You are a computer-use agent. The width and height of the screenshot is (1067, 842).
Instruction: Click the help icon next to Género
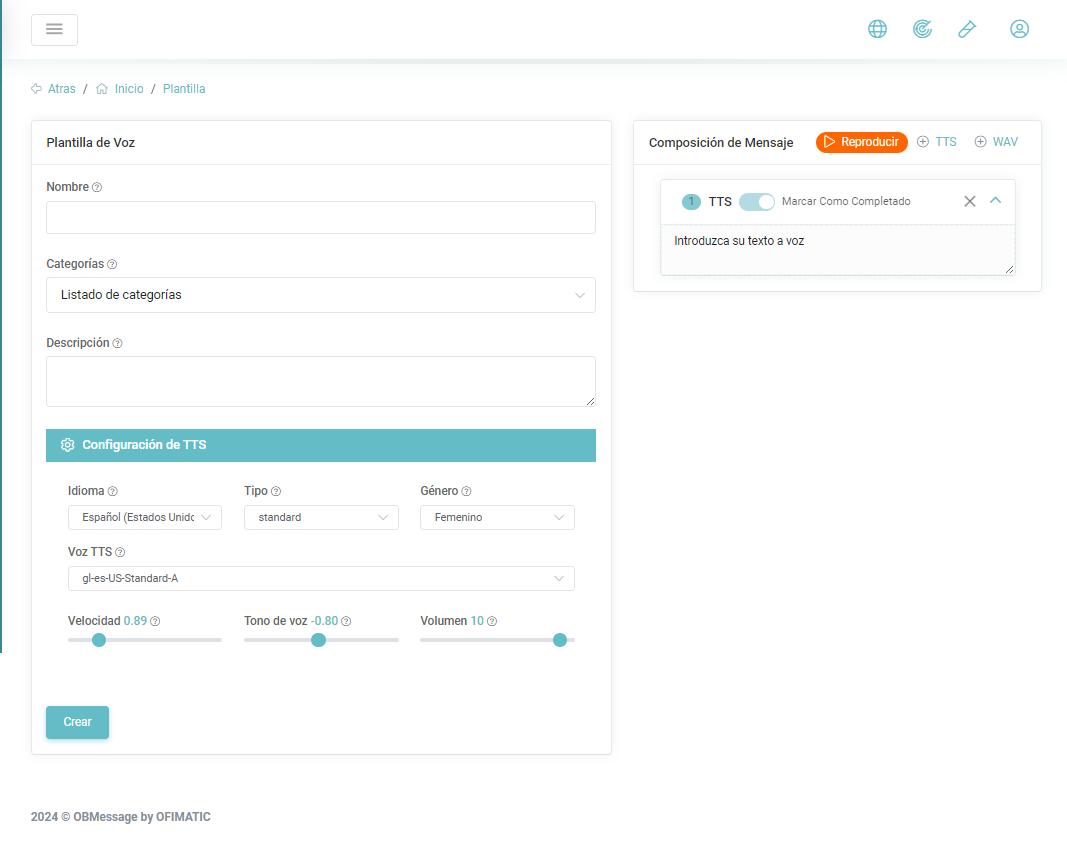[466, 491]
